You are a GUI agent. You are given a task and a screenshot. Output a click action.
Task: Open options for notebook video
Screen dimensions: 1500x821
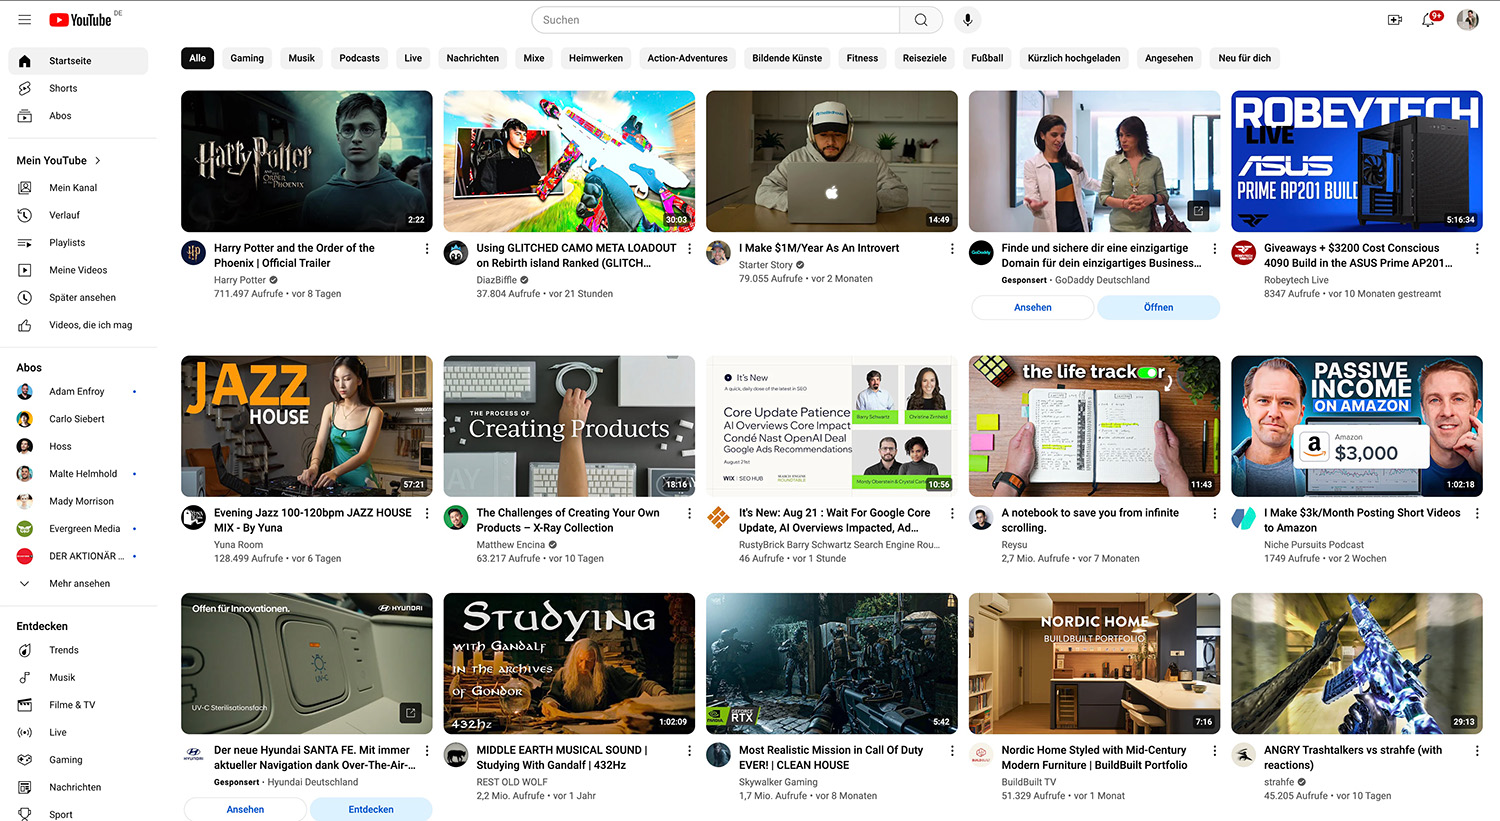(x=1215, y=514)
